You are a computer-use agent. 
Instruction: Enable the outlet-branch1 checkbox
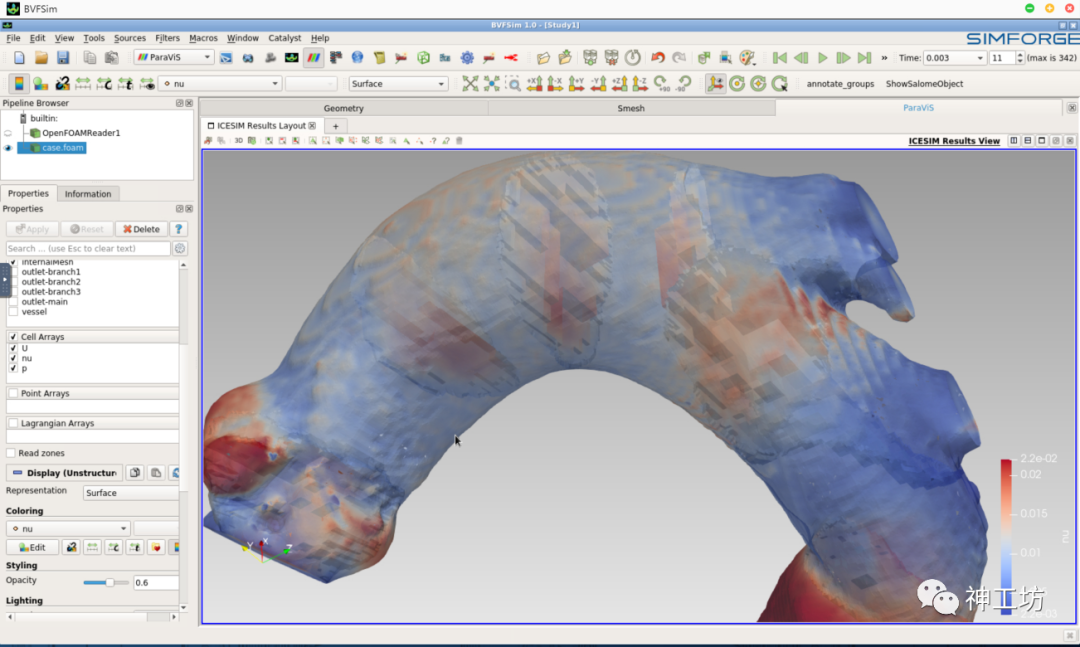coord(13,272)
